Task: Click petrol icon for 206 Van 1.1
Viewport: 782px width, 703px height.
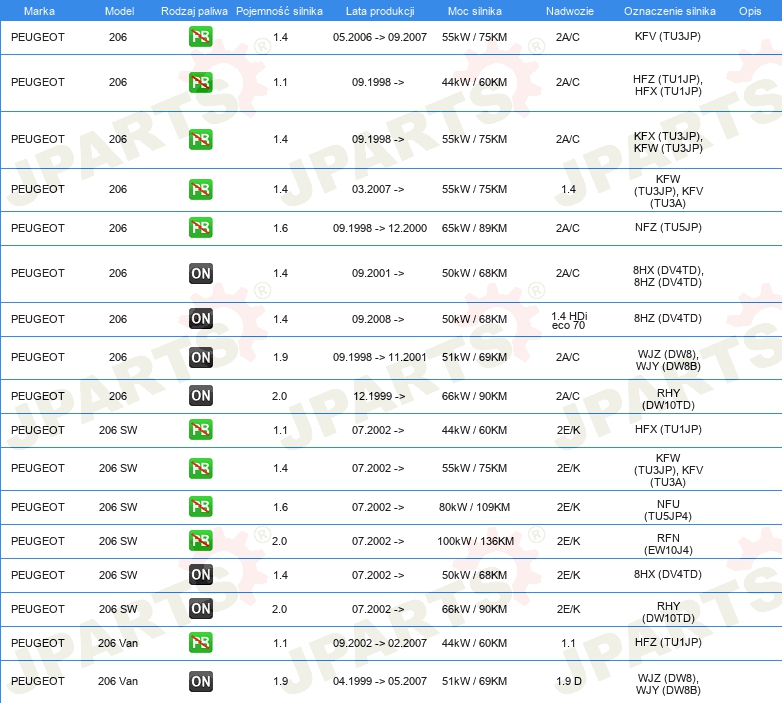Action: (x=200, y=643)
